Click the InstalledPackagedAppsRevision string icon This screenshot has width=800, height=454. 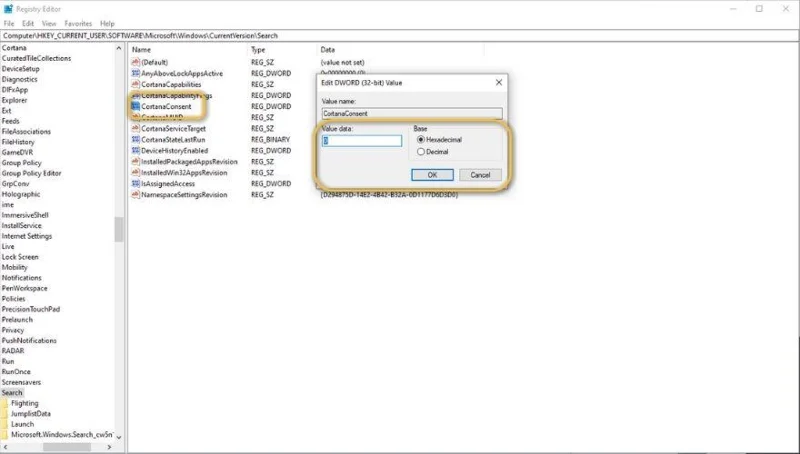pos(135,161)
